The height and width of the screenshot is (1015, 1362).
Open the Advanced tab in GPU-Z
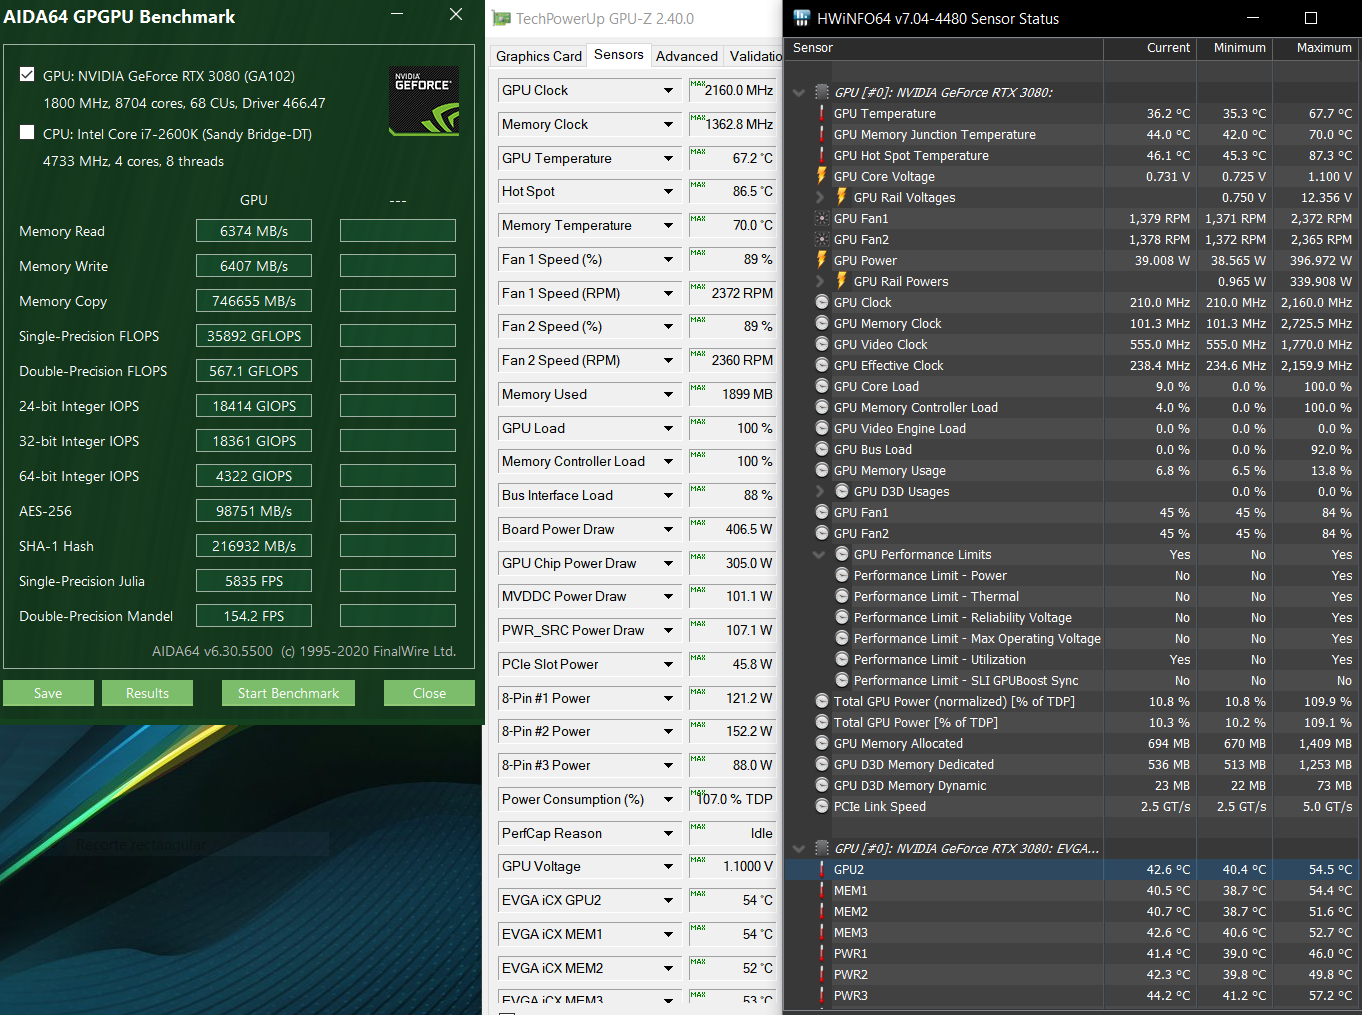pos(686,56)
